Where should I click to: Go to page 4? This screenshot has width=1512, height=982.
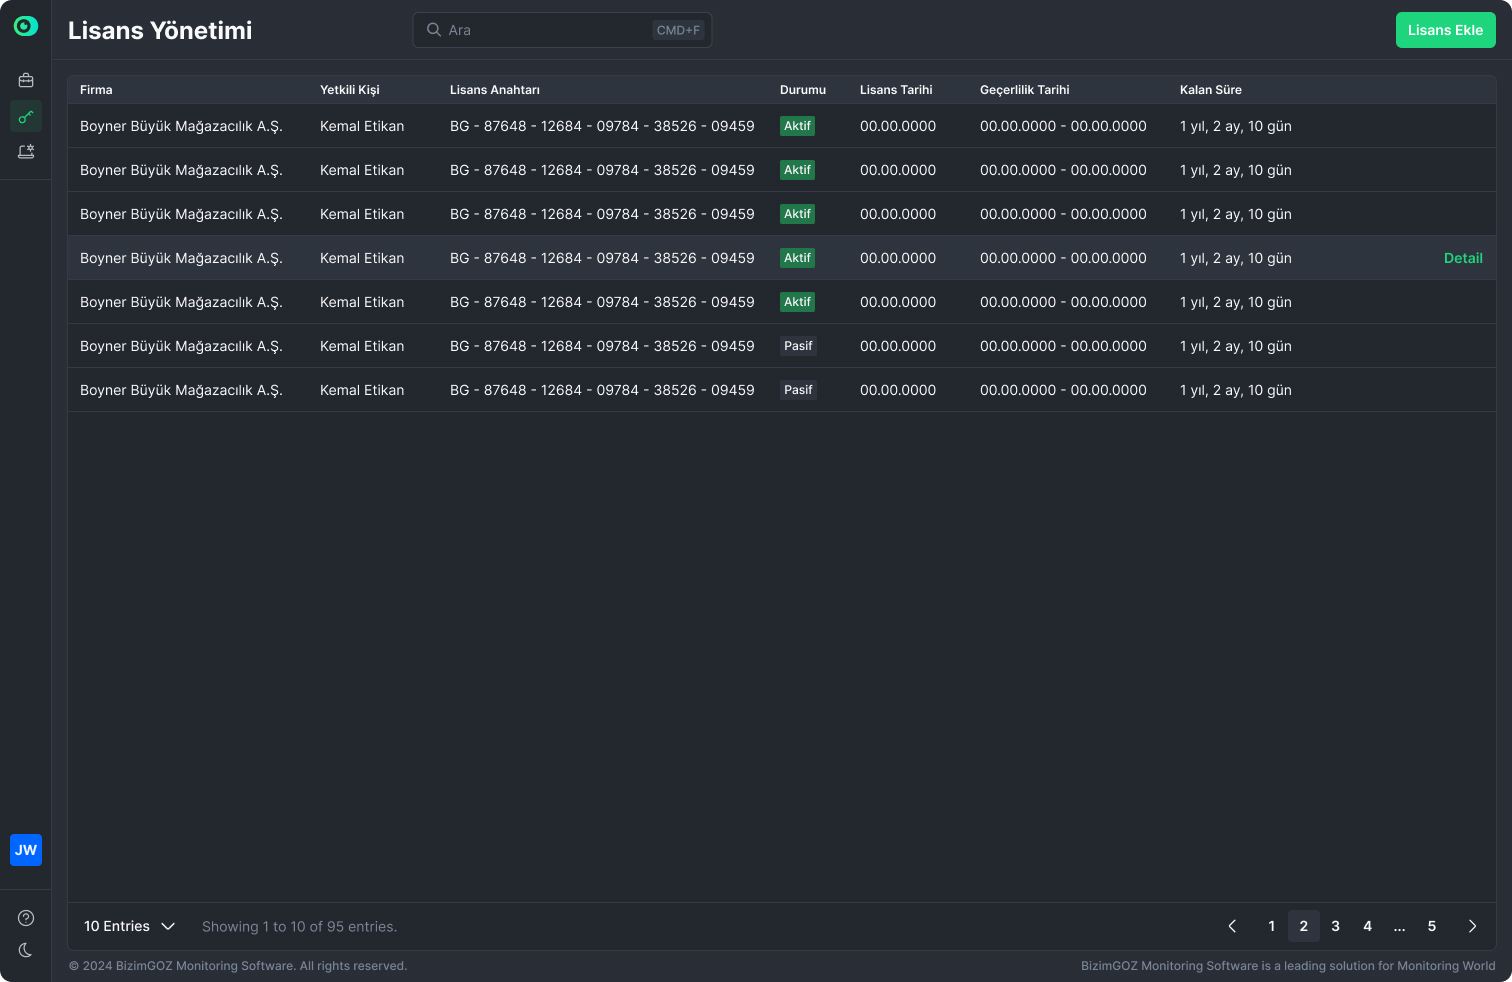point(1368,926)
